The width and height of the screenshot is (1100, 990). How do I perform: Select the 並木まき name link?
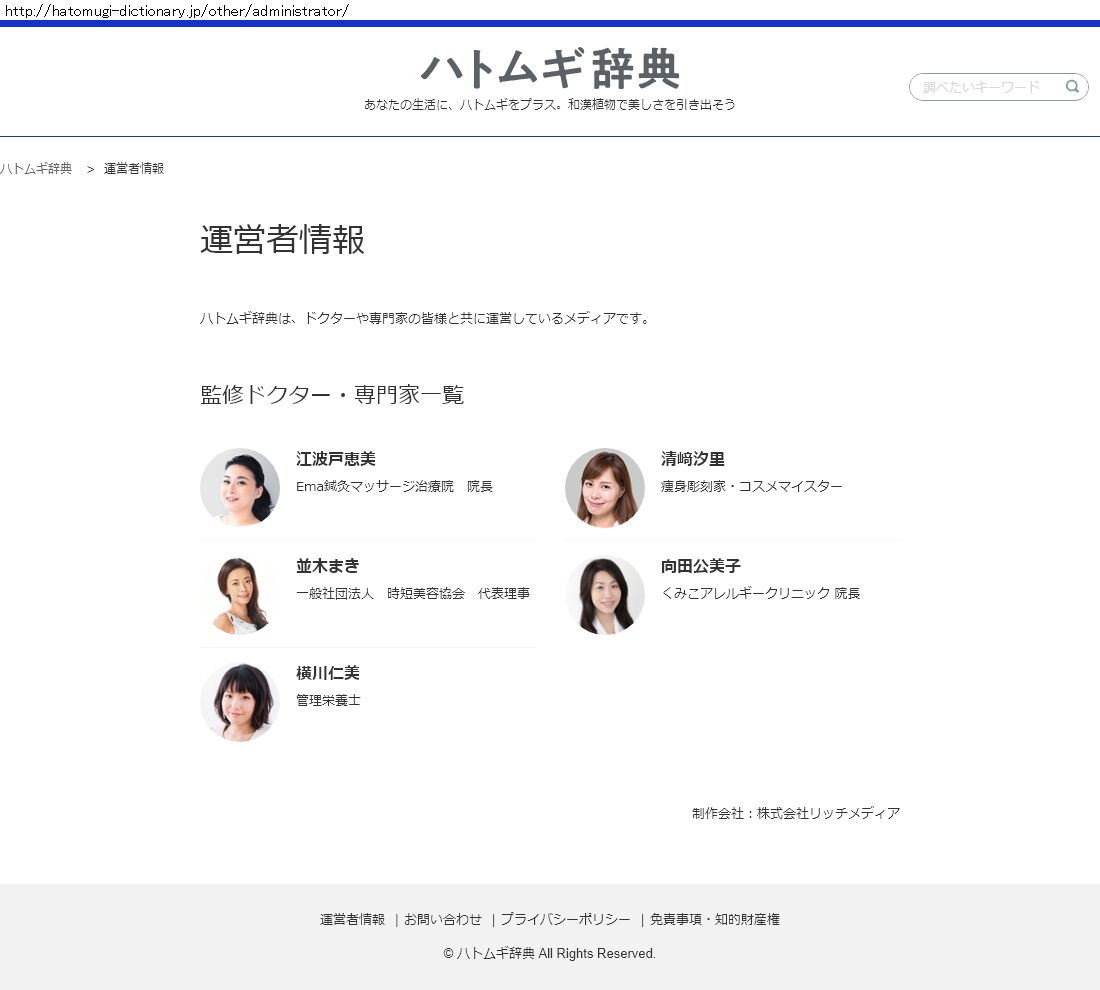coord(328,566)
